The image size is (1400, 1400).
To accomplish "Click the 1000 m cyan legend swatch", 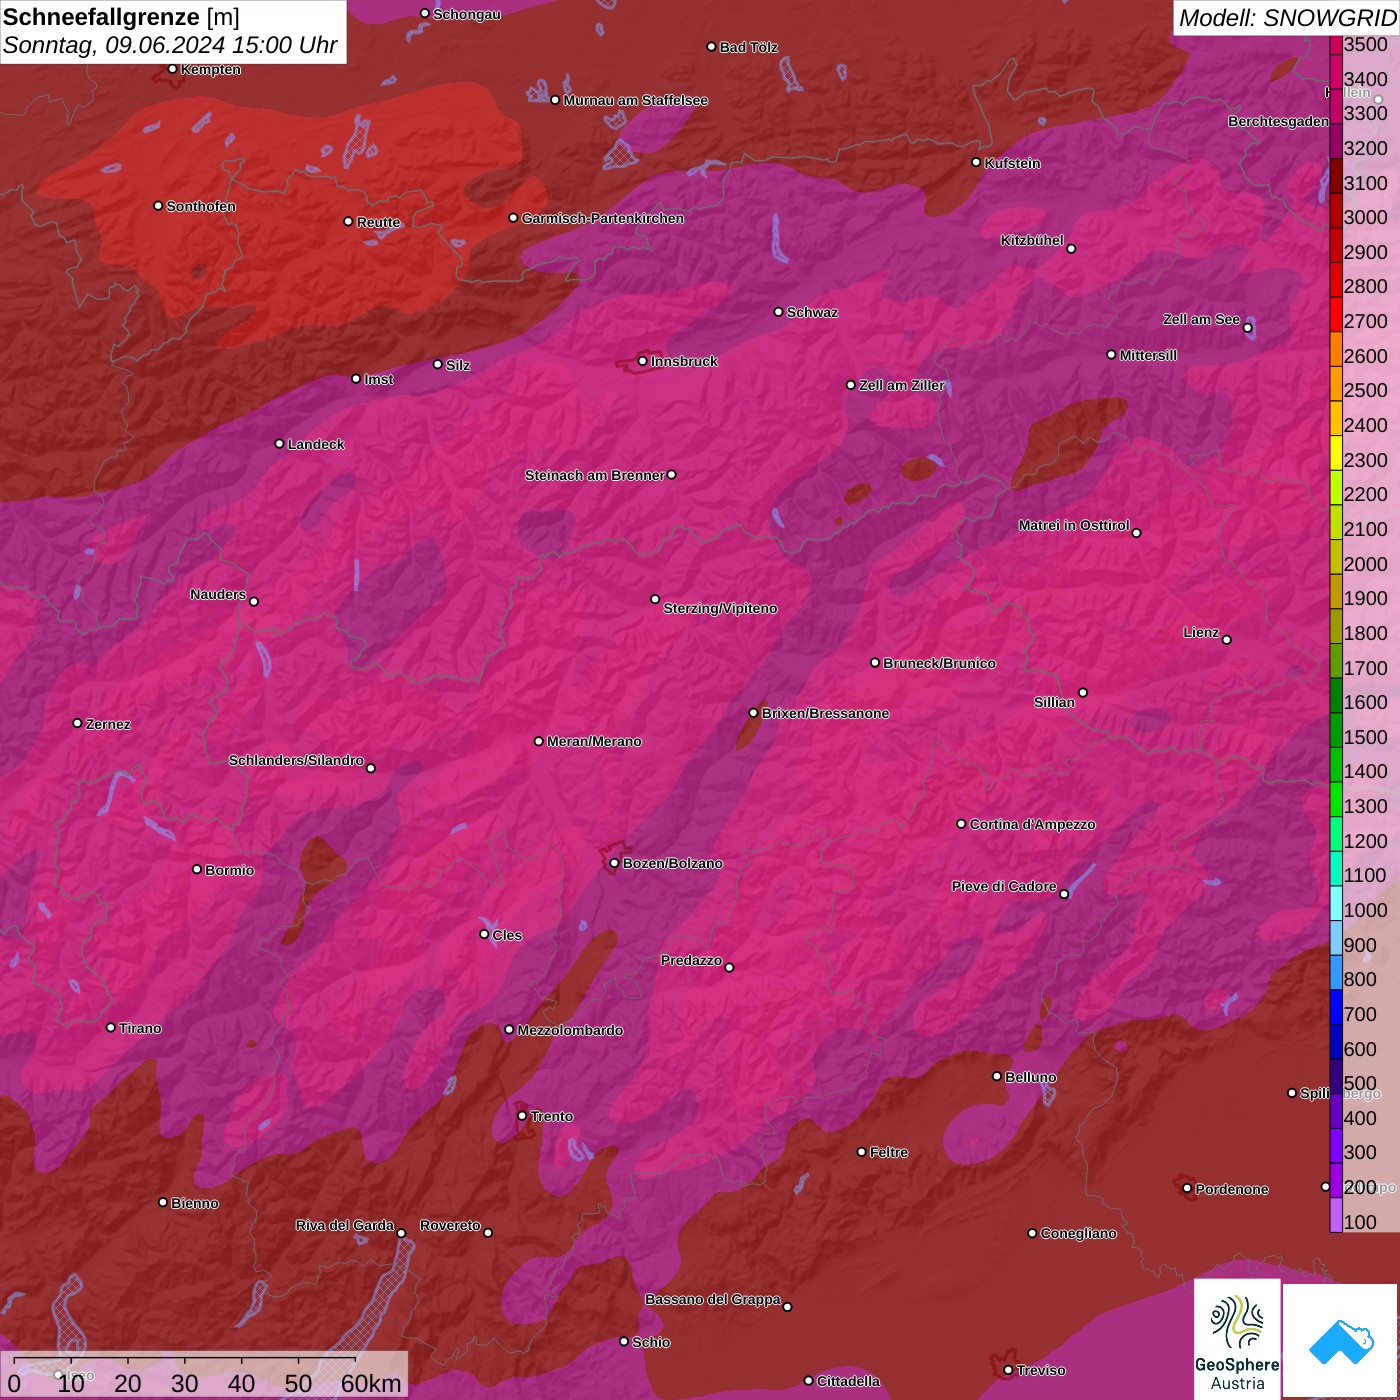I will click(1336, 904).
